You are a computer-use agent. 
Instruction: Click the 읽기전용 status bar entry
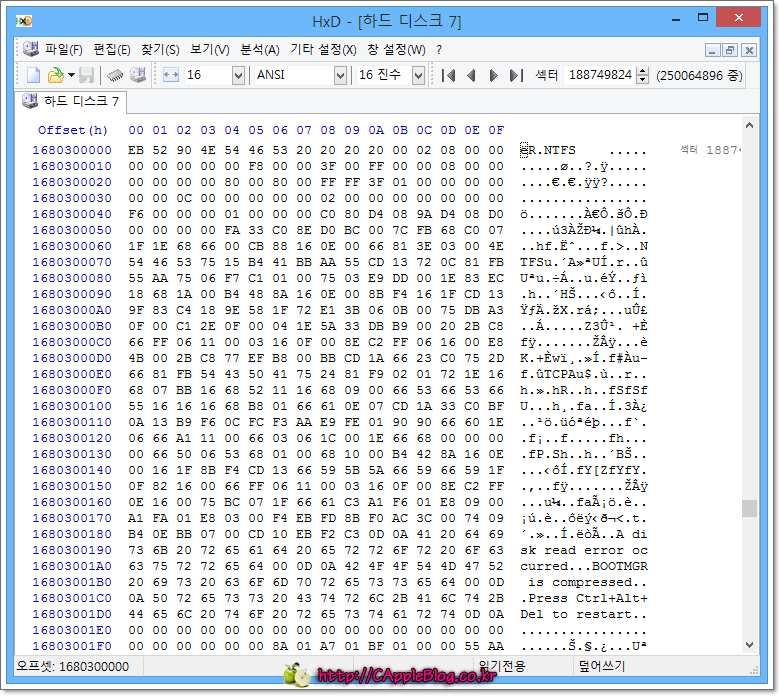[x=502, y=666]
